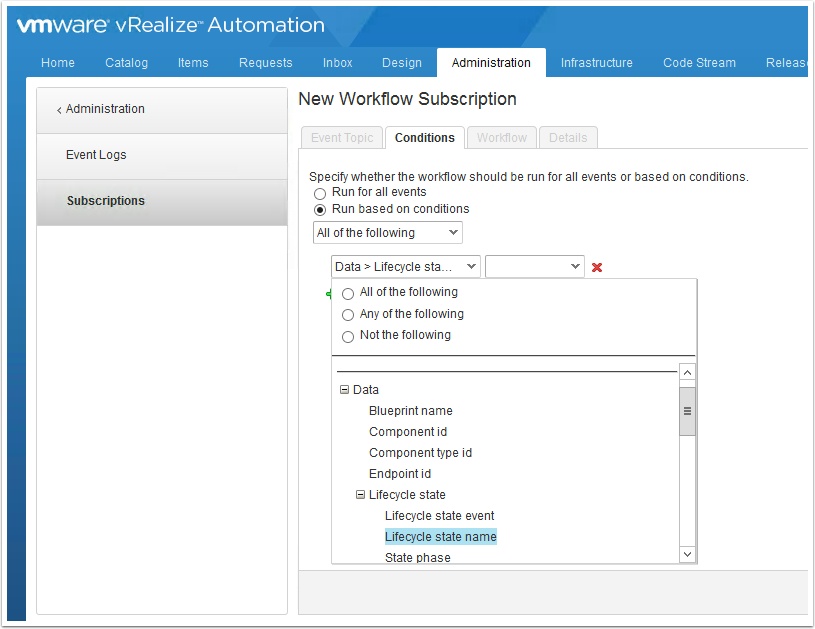Image resolution: width=815 pixels, height=629 pixels.
Task: Go to the Home tab
Action: pyautogui.click(x=58, y=63)
